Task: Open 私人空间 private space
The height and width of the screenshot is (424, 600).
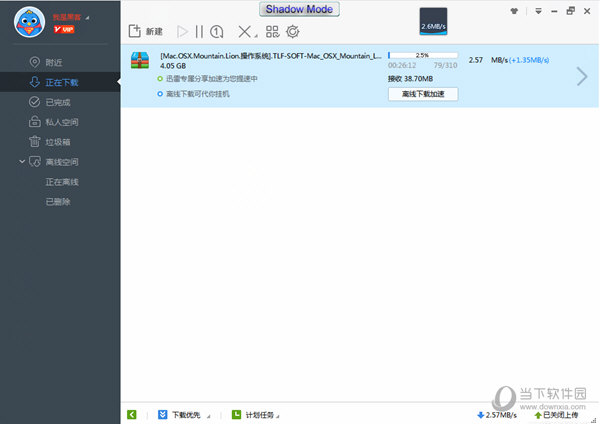Action: click(62, 122)
